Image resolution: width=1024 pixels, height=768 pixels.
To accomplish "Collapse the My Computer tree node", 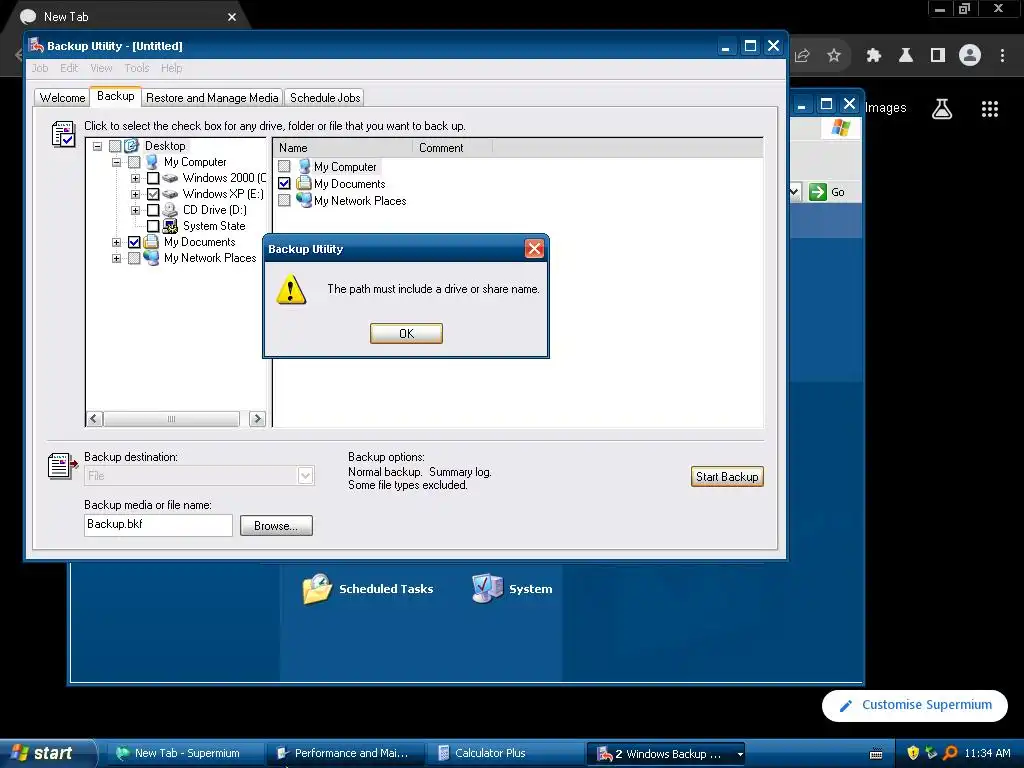I will click(x=116, y=162).
